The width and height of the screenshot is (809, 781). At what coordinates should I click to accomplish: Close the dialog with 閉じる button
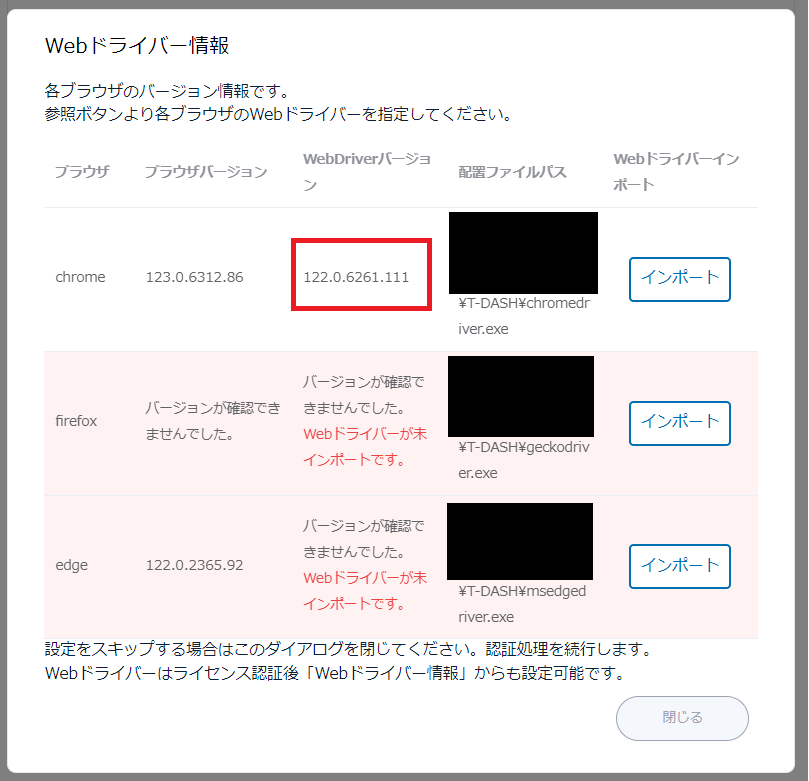click(682, 718)
